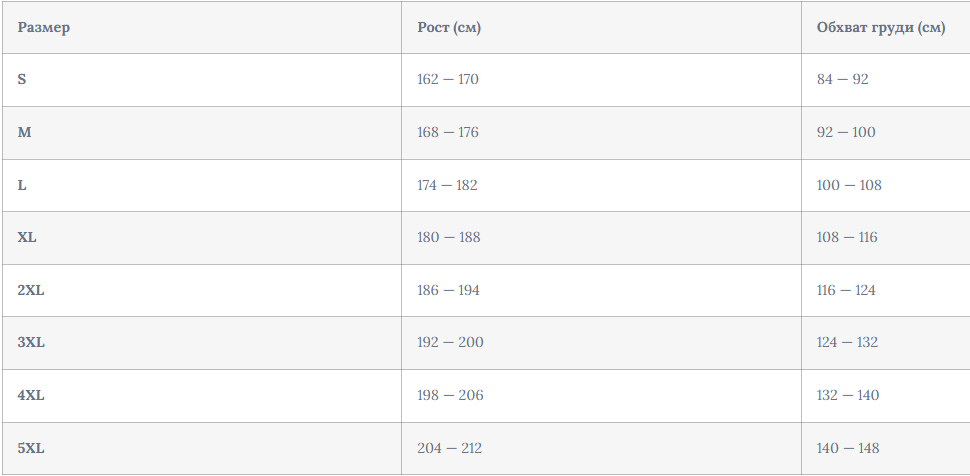Screen dimensions: 970x476
Task: Click height value 204 — 212
Action: pyautogui.click(x=450, y=449)
